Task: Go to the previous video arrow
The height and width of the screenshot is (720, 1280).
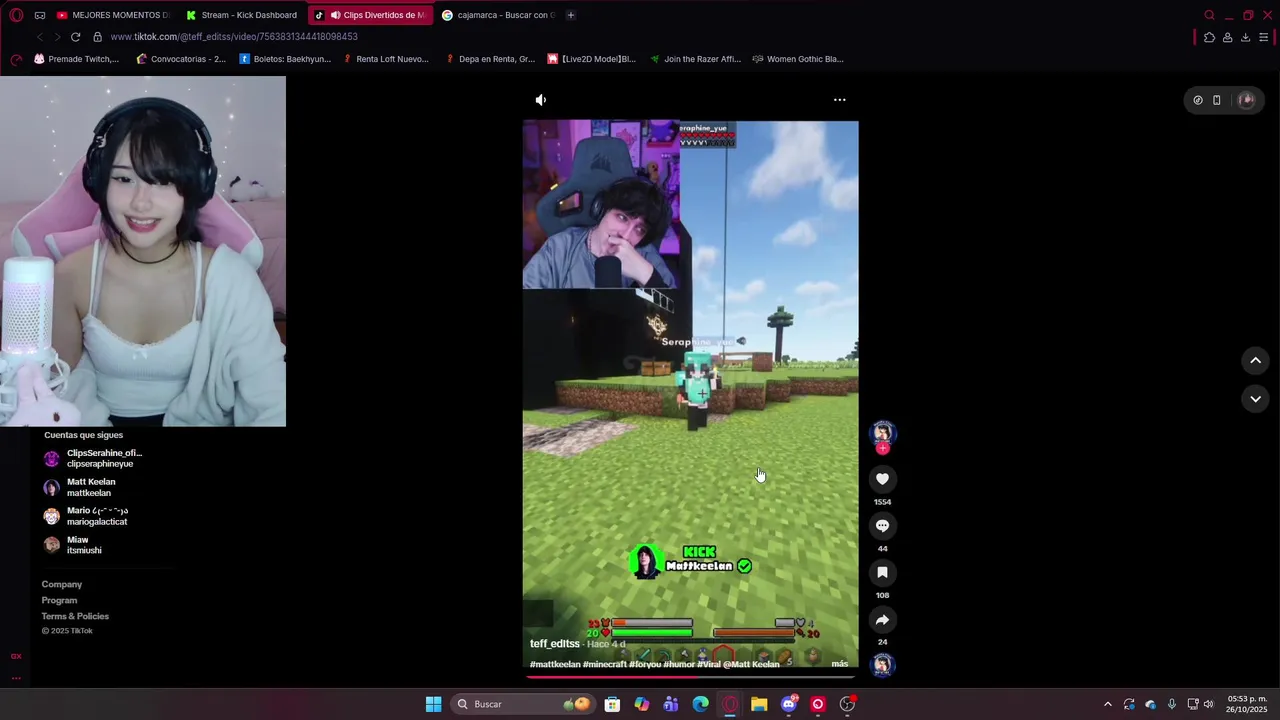Action: tap(1255, 360)
